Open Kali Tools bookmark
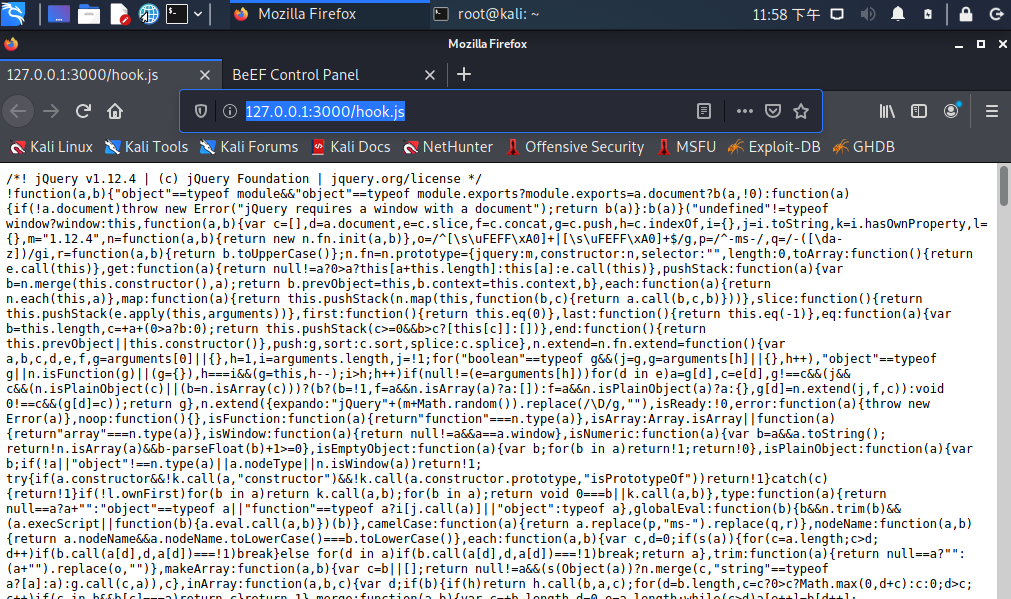 click(x=146, y=147)
